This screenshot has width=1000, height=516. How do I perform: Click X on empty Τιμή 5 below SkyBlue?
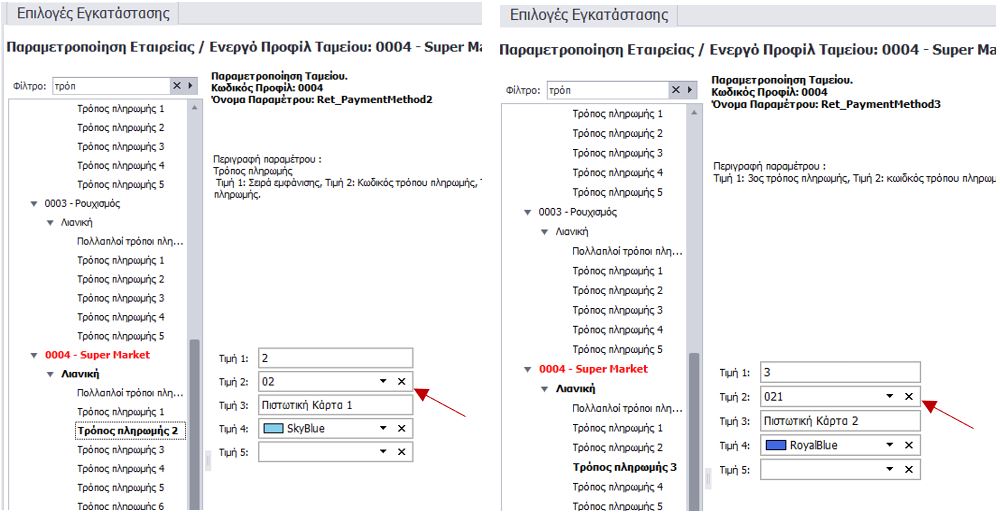(401, 452)
